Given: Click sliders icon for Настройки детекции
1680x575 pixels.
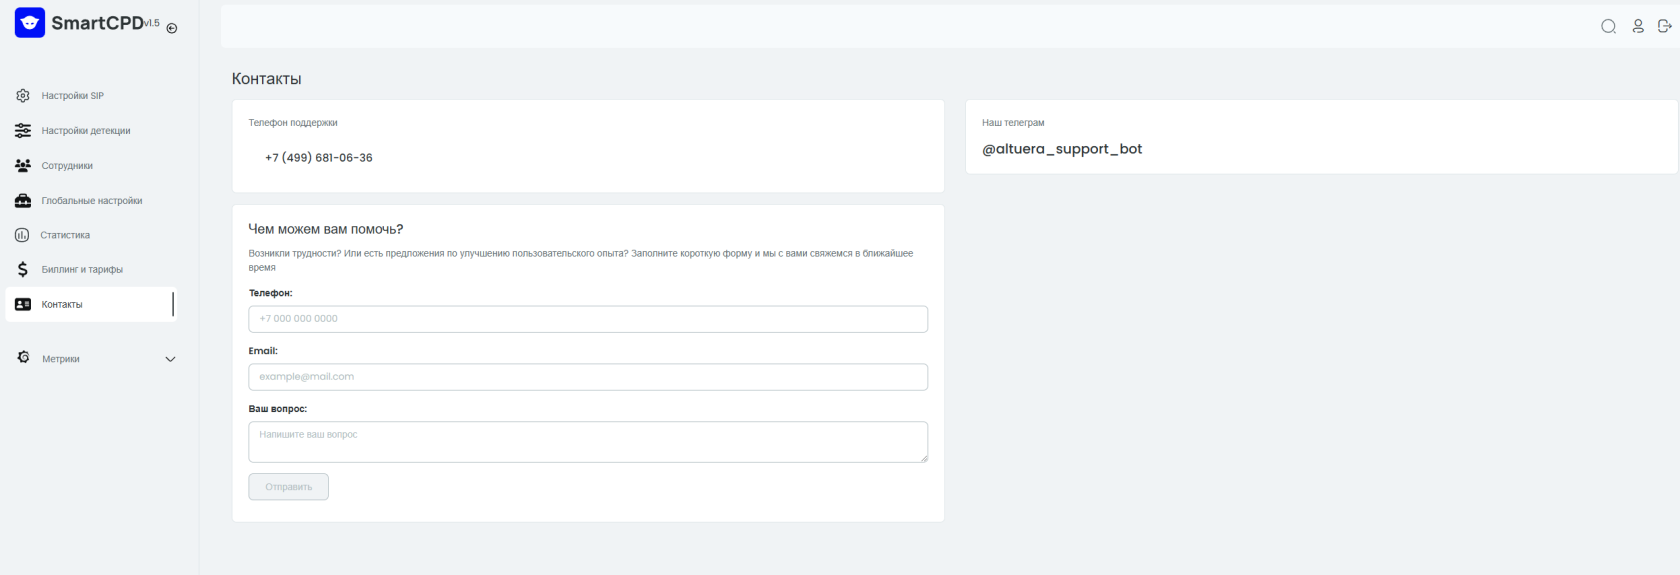Looking at the screenshot, I should click(23, 131).
